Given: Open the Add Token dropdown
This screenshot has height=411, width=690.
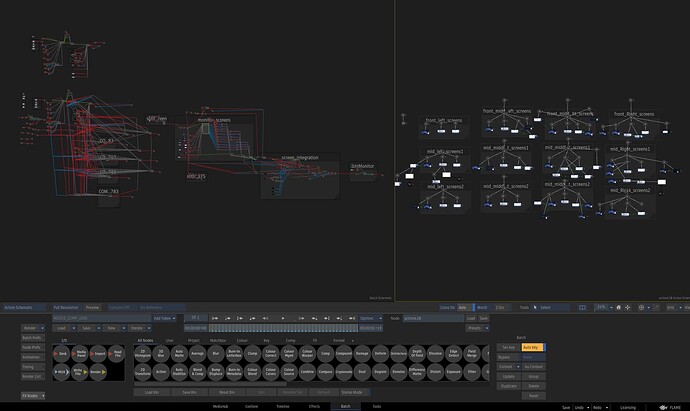Looking at the screenshot, I should 164,318.
